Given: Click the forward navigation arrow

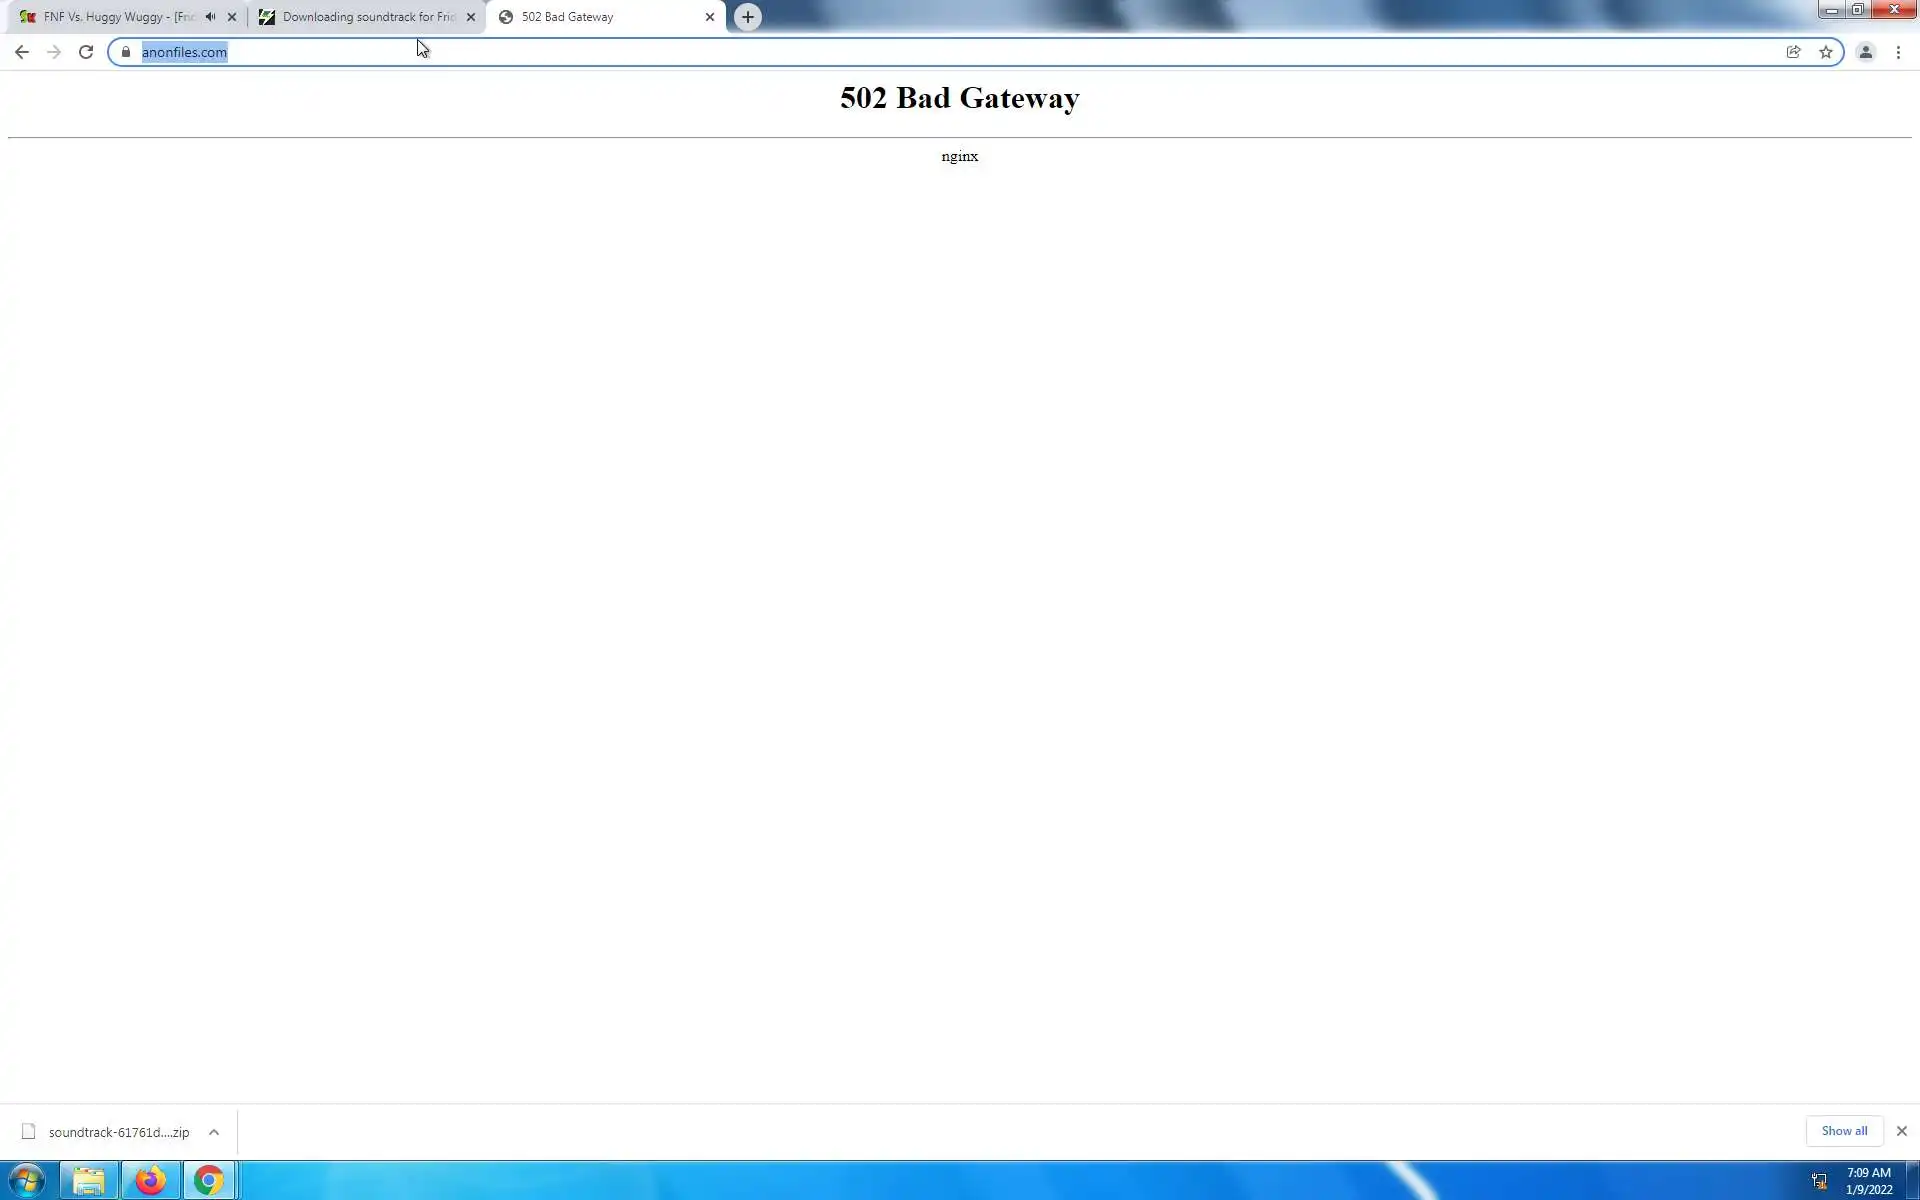Looking at the screenshot, I should pos(54,52).
